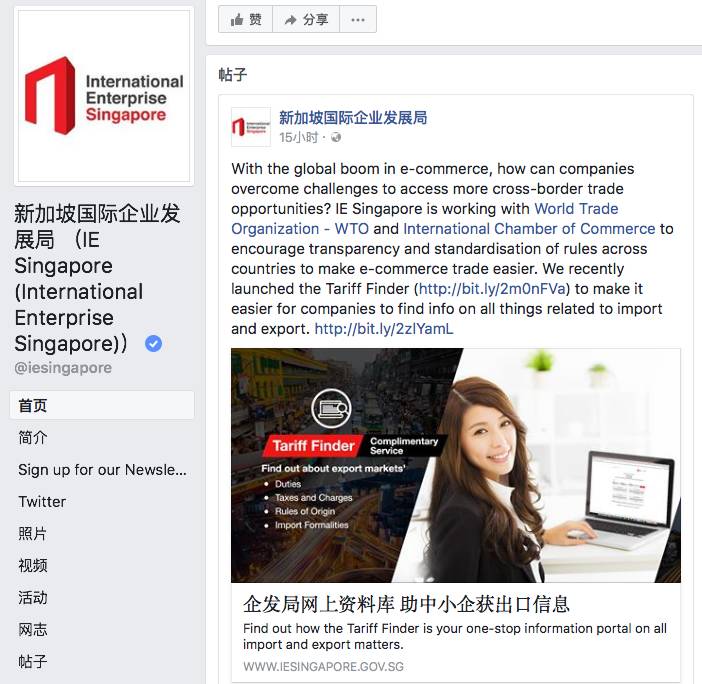Image resolution: width=702 pixels, height=684 pixels.
Task: Click the International Chamber of Commerce link
Action: tap(529, 229)
